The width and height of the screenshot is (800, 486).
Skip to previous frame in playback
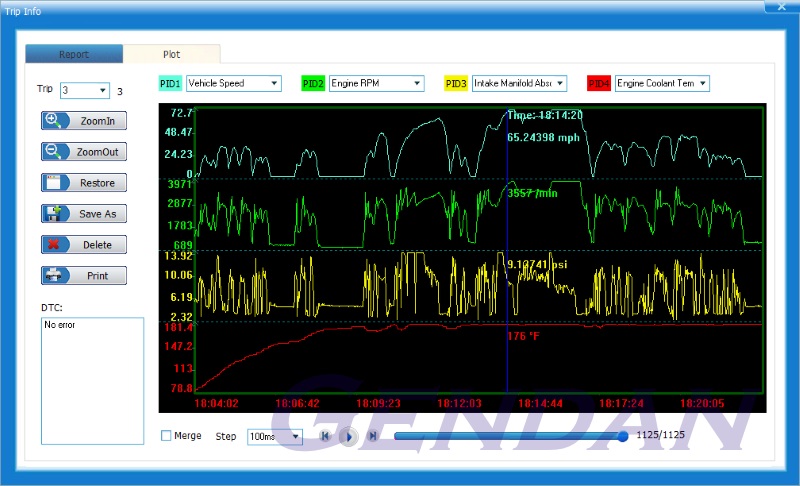[x=325, y=436]
